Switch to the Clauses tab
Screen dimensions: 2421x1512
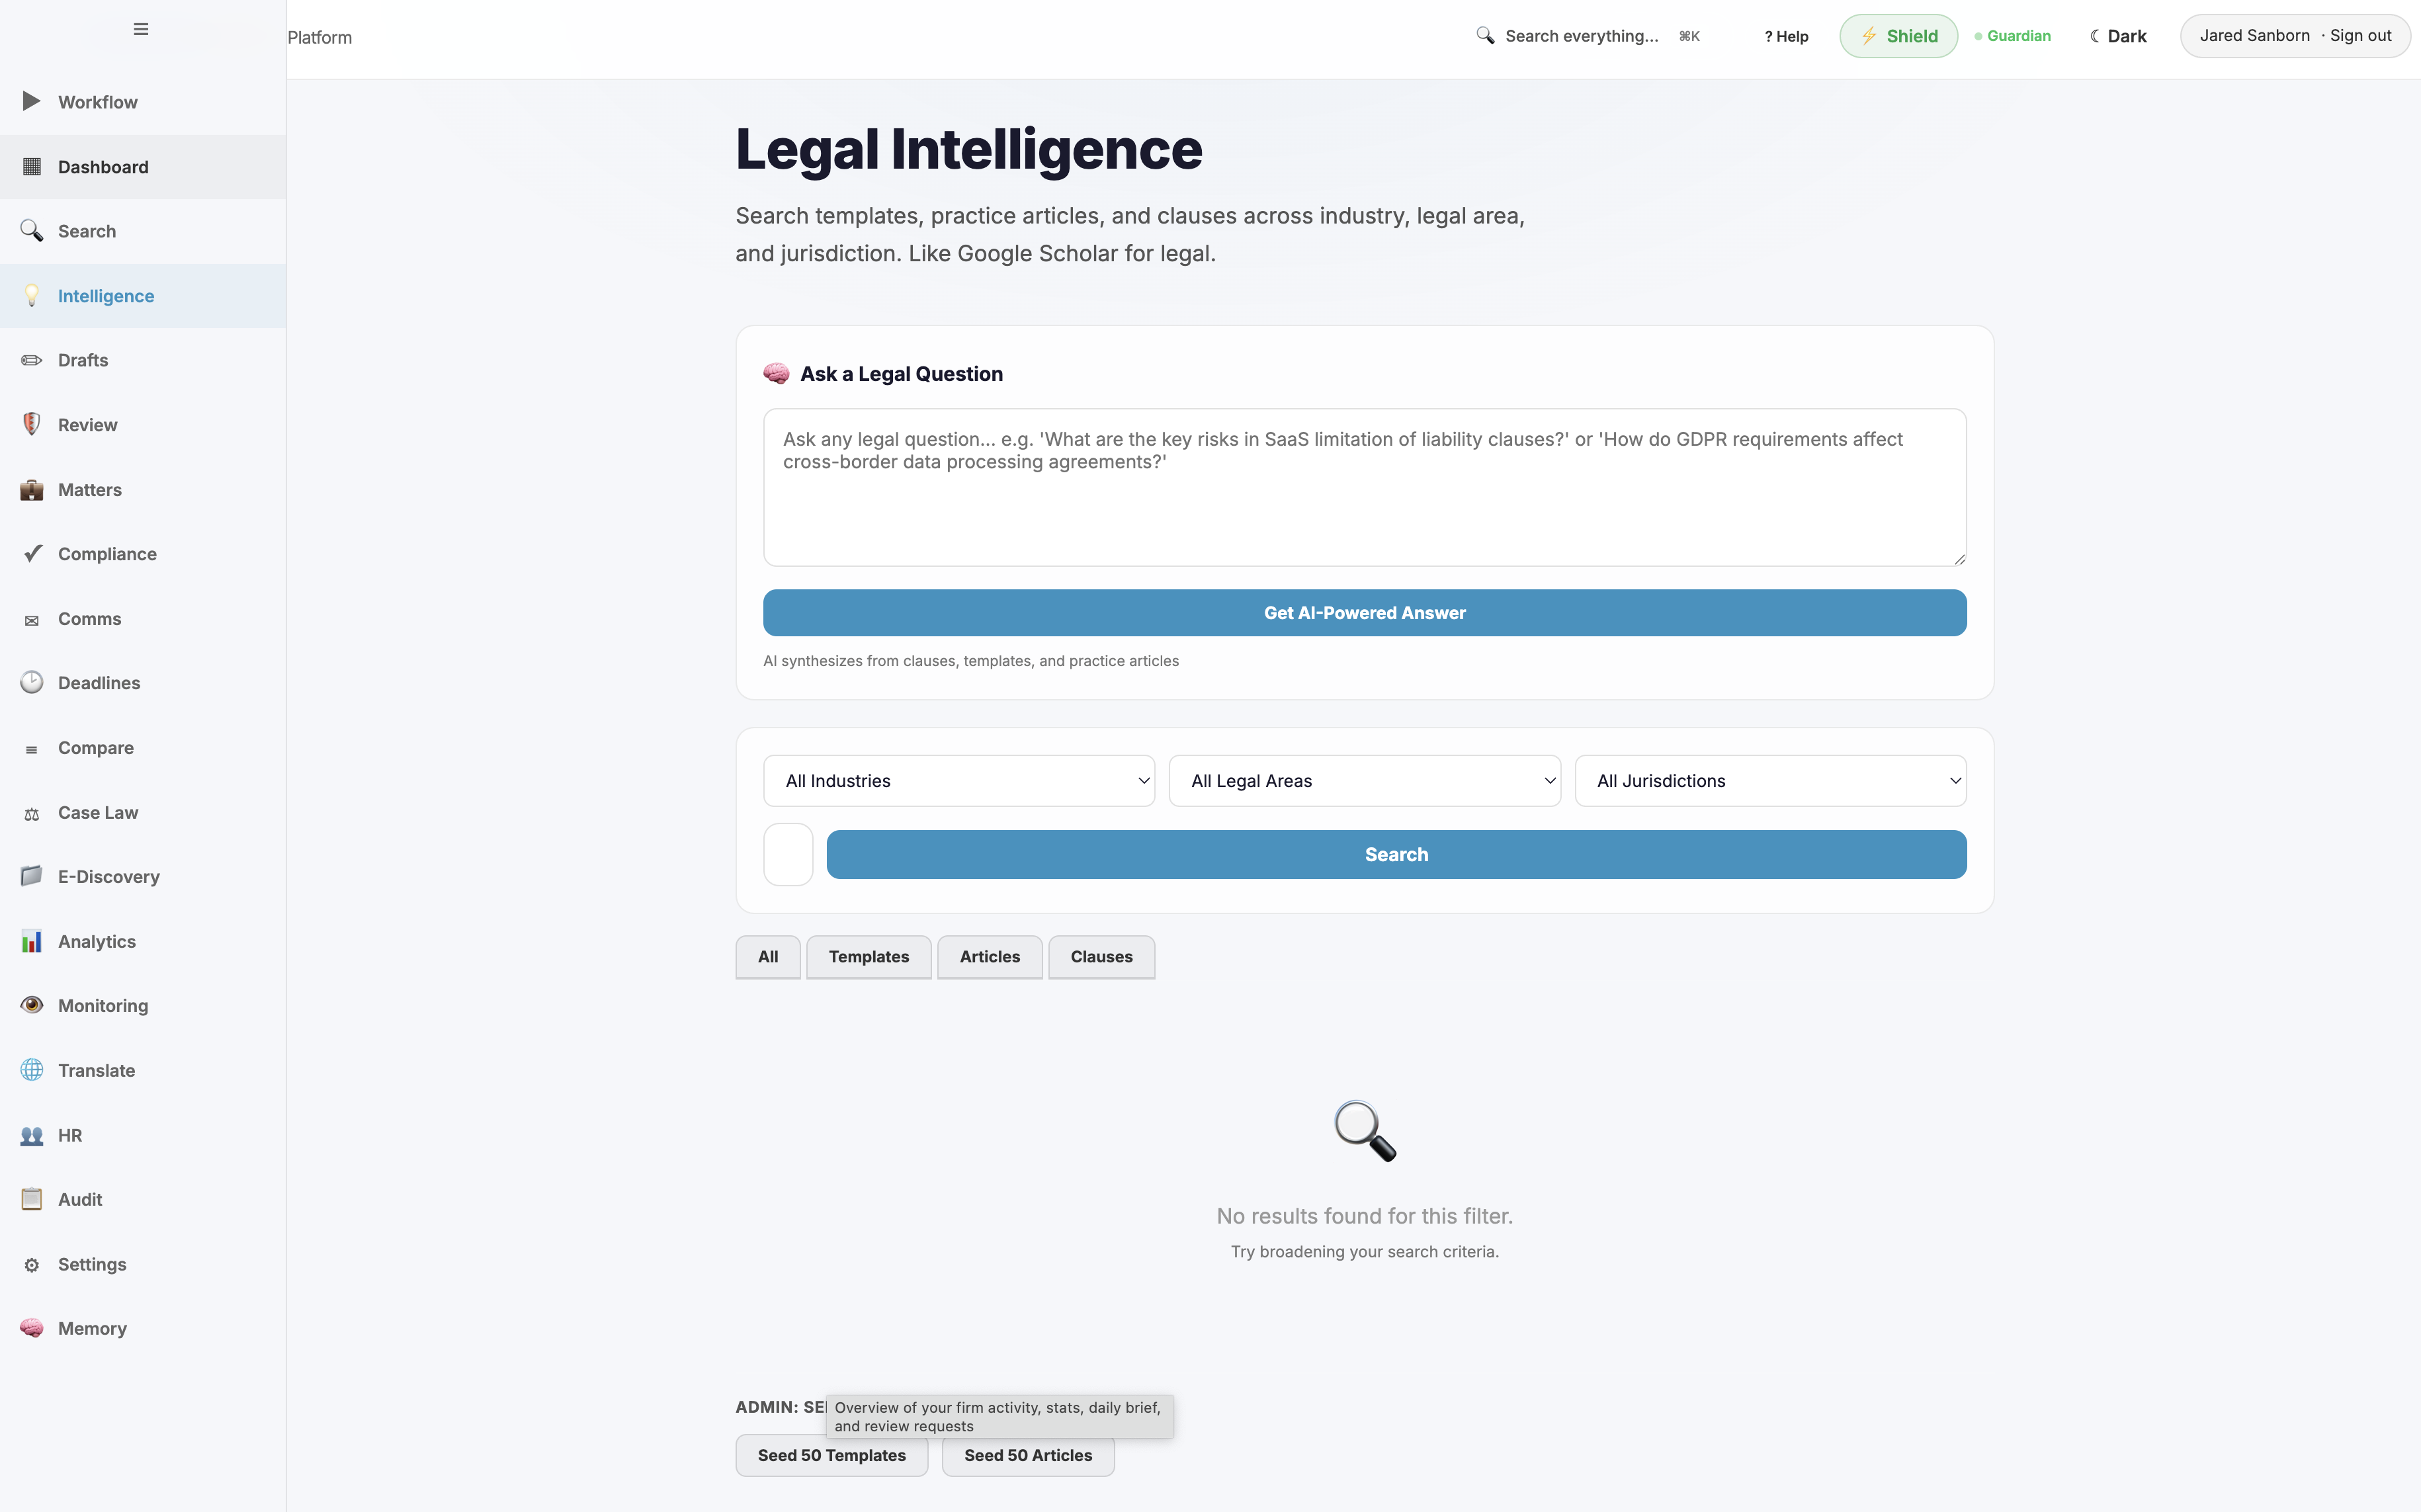click(1101, 957)
